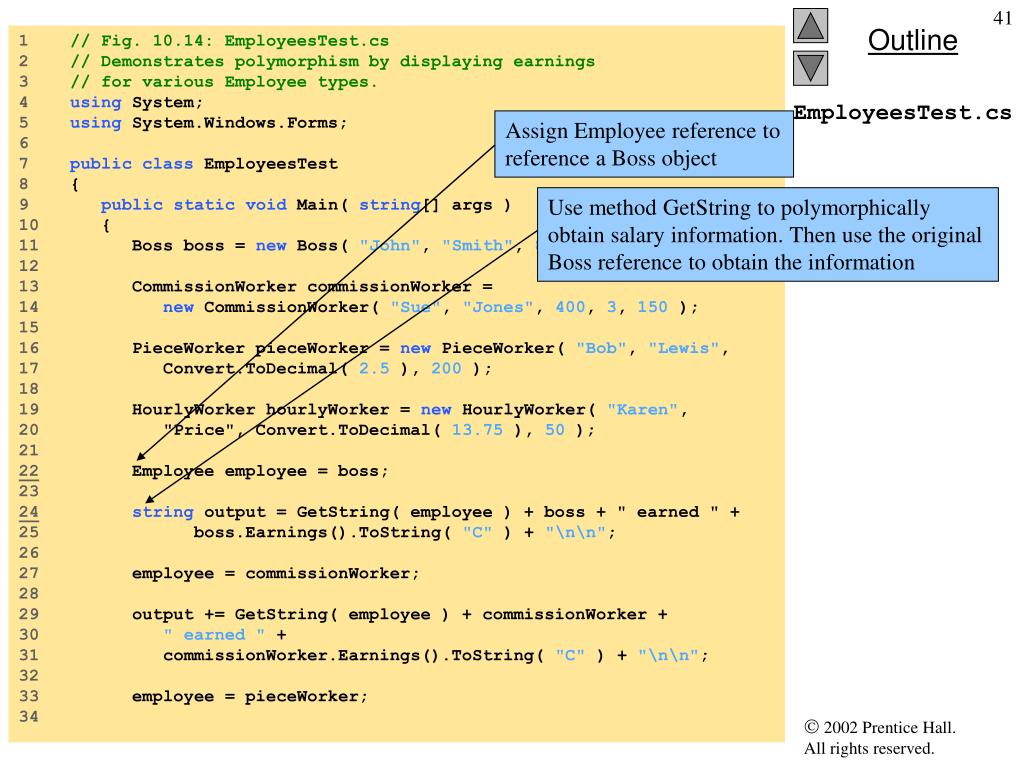The width and height of the screenshot is (1024, 768).
Task: Click the 'public static void Main' line
Action: click(306, 205)
